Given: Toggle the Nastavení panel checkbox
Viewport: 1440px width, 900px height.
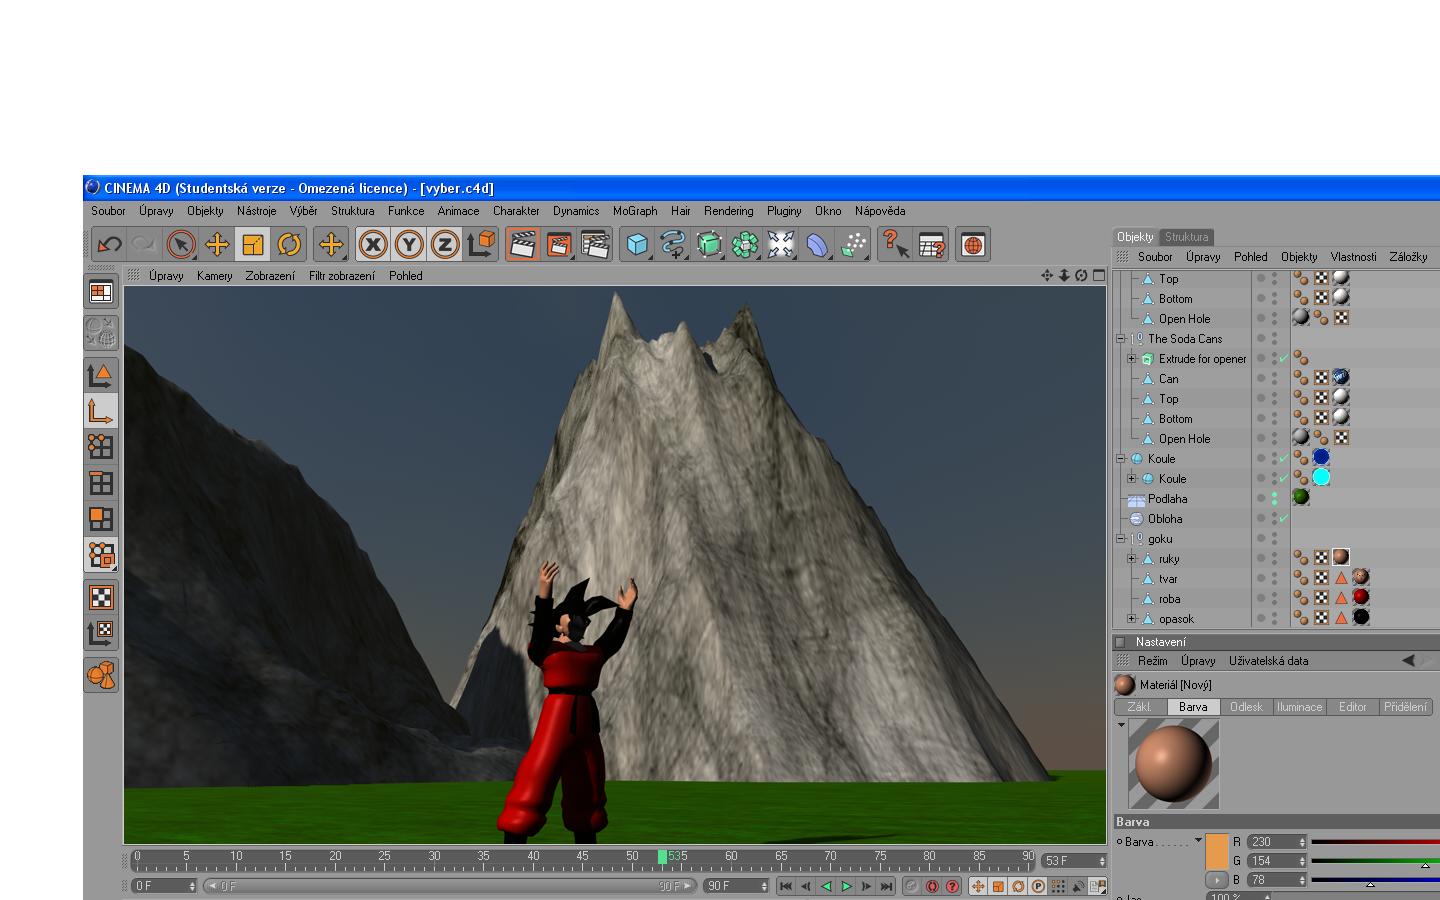Looking at the screenshot, I should tap(1121, 642).
